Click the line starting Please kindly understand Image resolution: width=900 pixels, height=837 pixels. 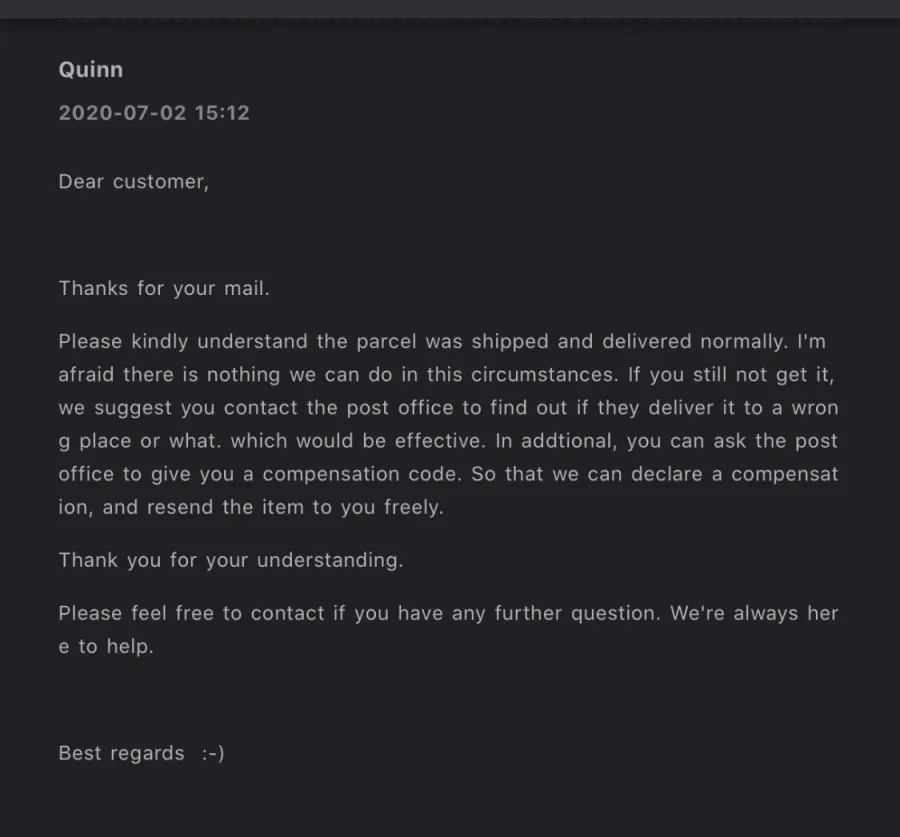pos(442,342)
